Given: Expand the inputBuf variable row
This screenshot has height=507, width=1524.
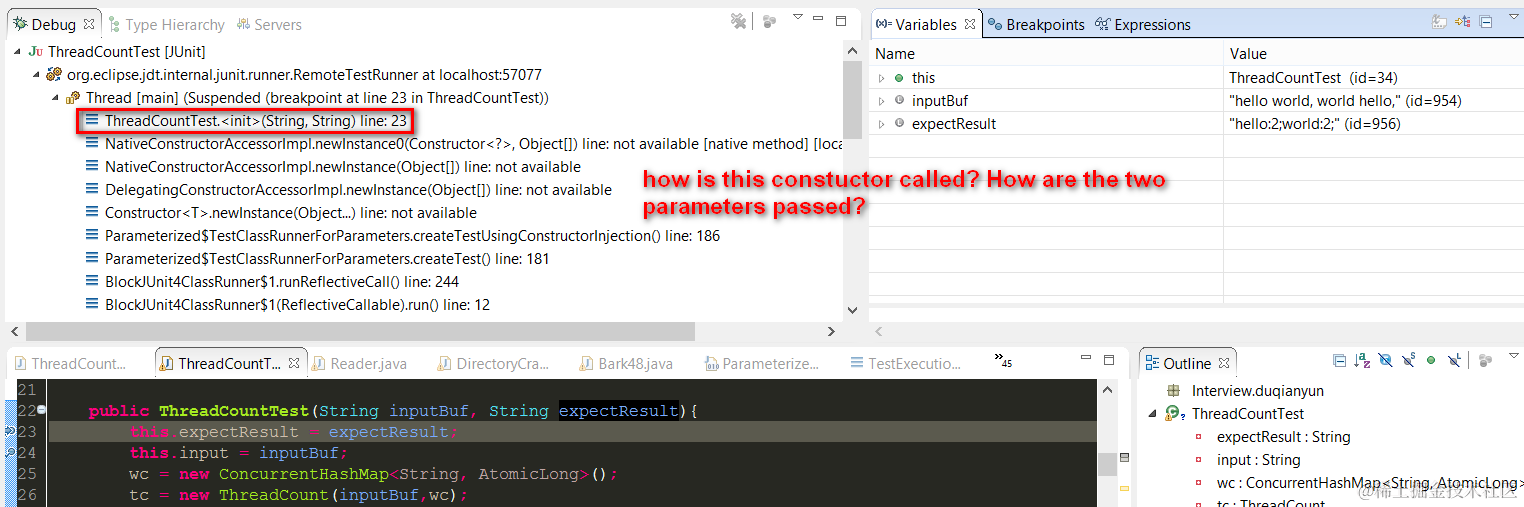Looking at the screenshot, I should [881, 100].
